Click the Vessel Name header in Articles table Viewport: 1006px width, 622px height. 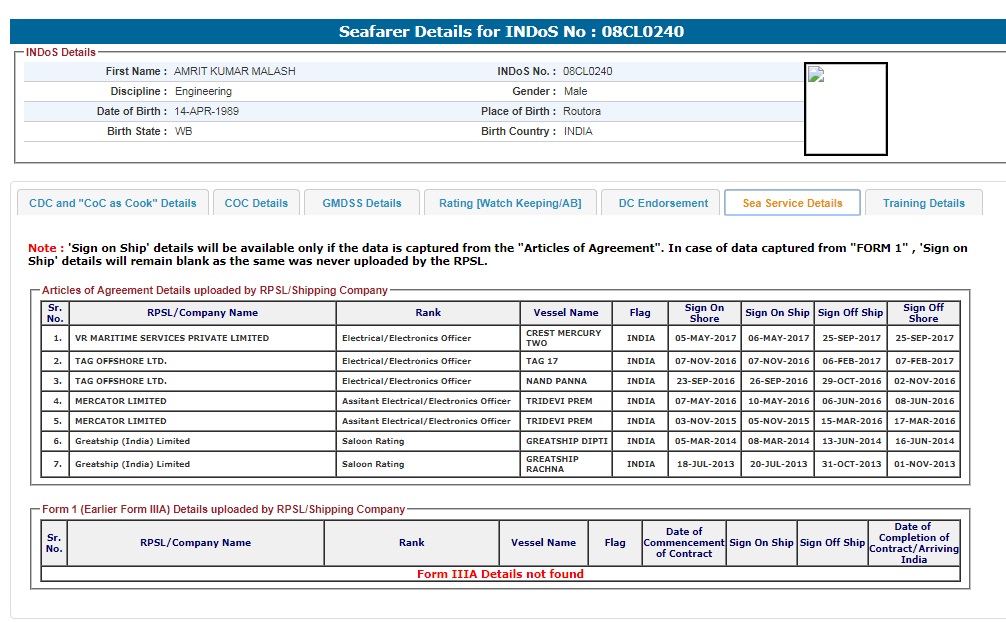click(x=566, y=313)
